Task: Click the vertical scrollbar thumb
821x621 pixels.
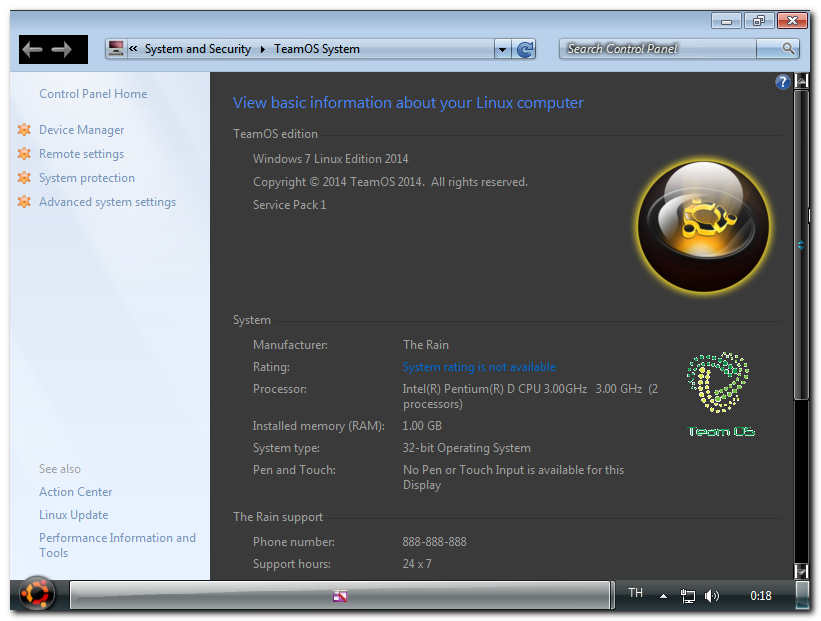Action: (x=801, y=245)
